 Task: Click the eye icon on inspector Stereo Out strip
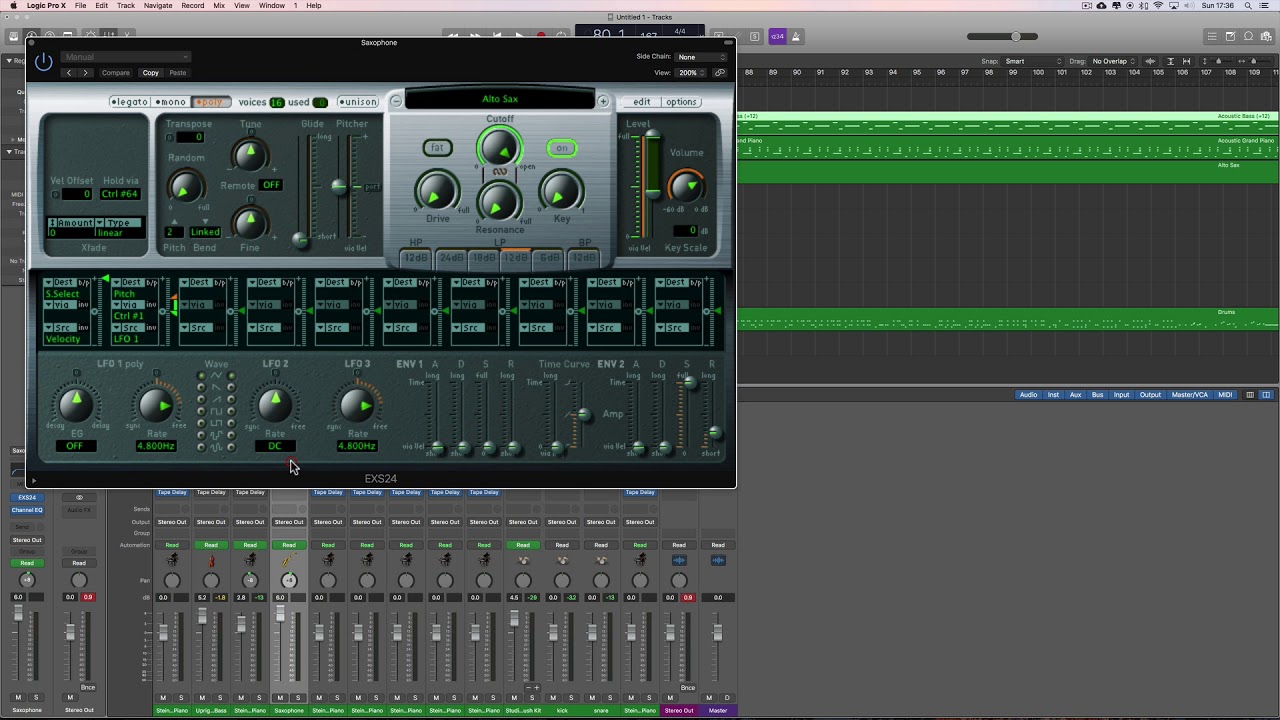79,497
